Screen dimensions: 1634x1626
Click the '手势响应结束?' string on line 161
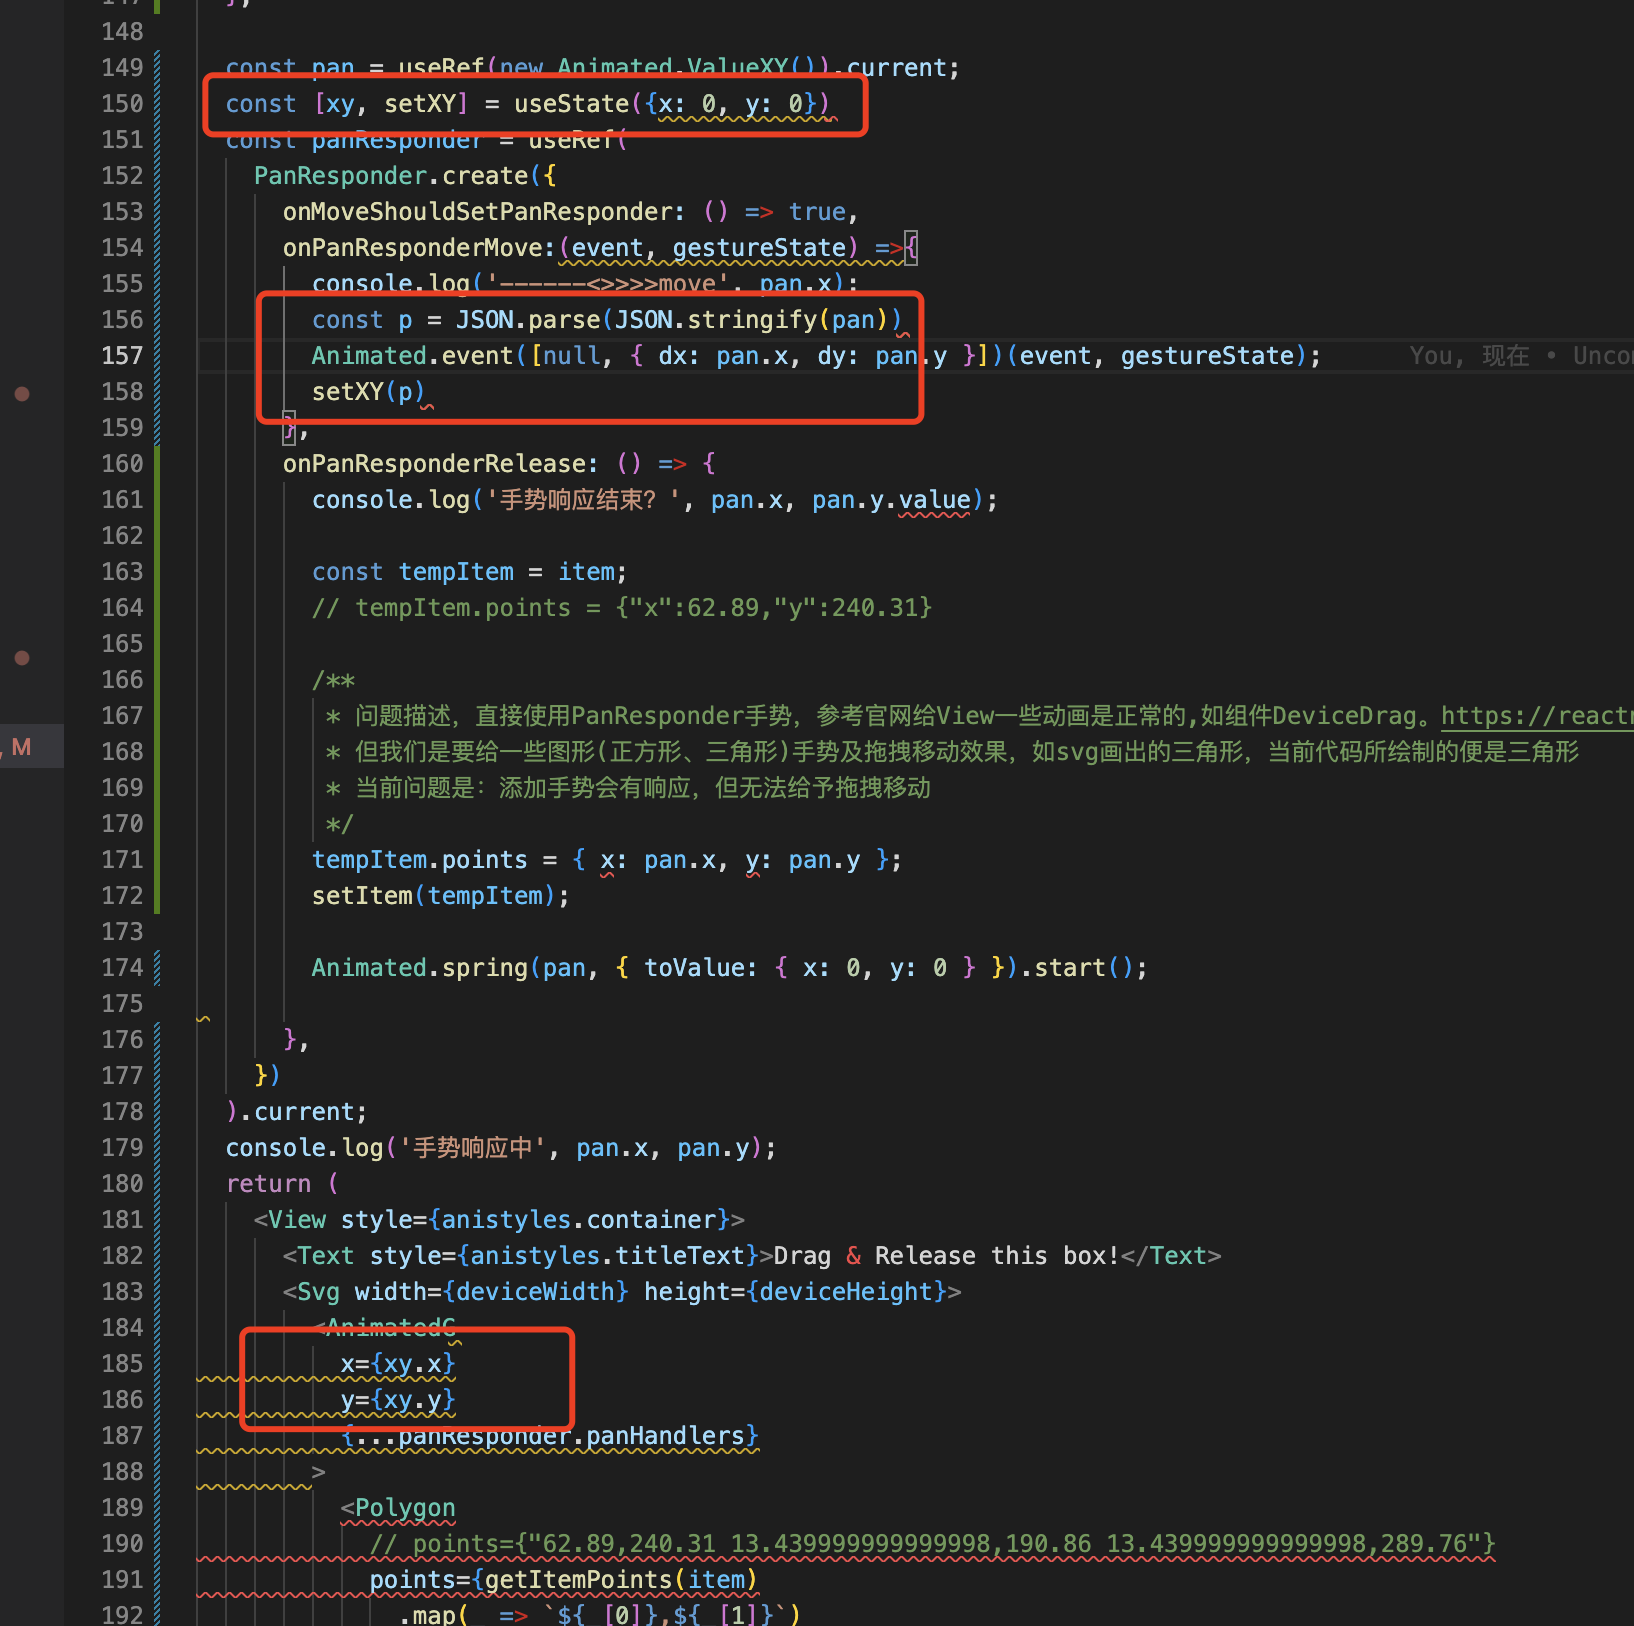586,500
